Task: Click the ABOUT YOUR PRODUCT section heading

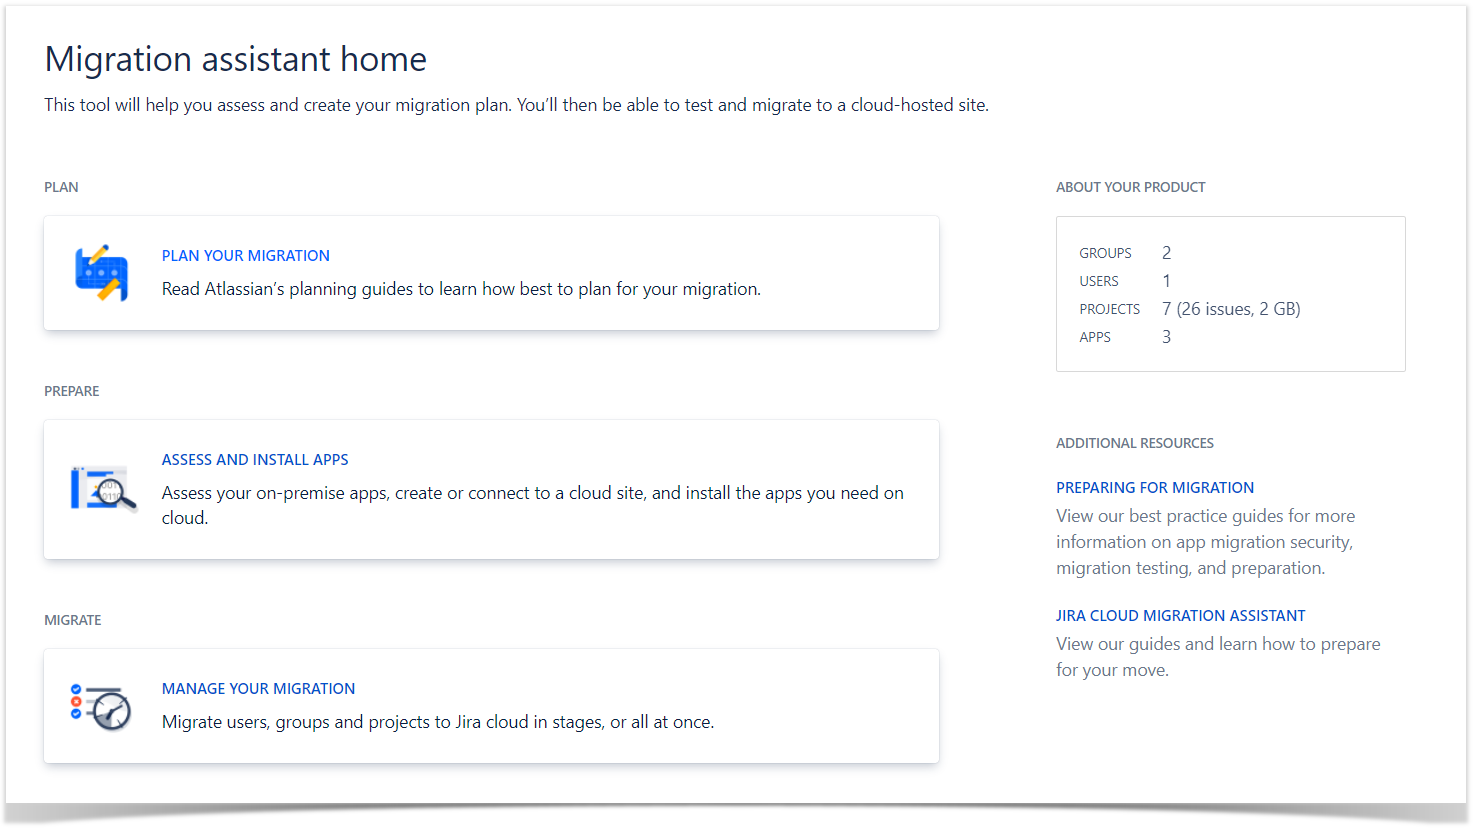Action: tap(1130, 187)
